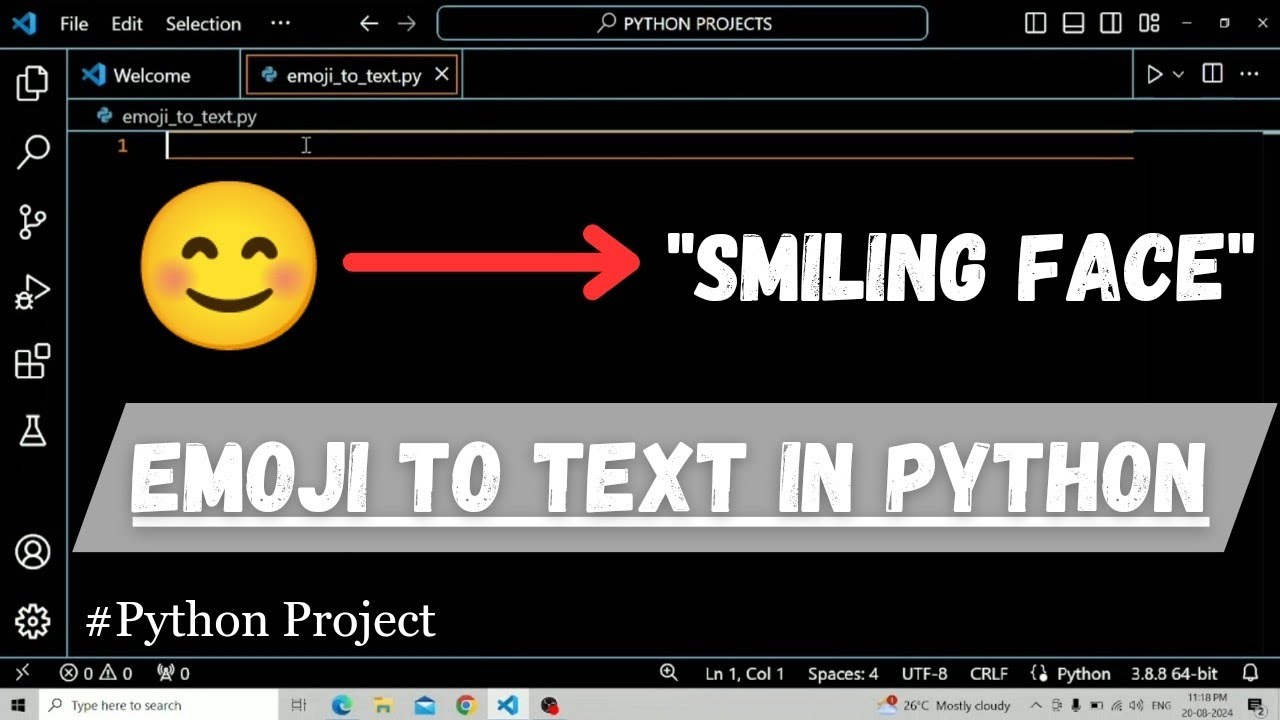Select the 3.8.8 64-bit Python interpreter
The width and height of the screenshot is (1280, 720).
click(1174, 673)
